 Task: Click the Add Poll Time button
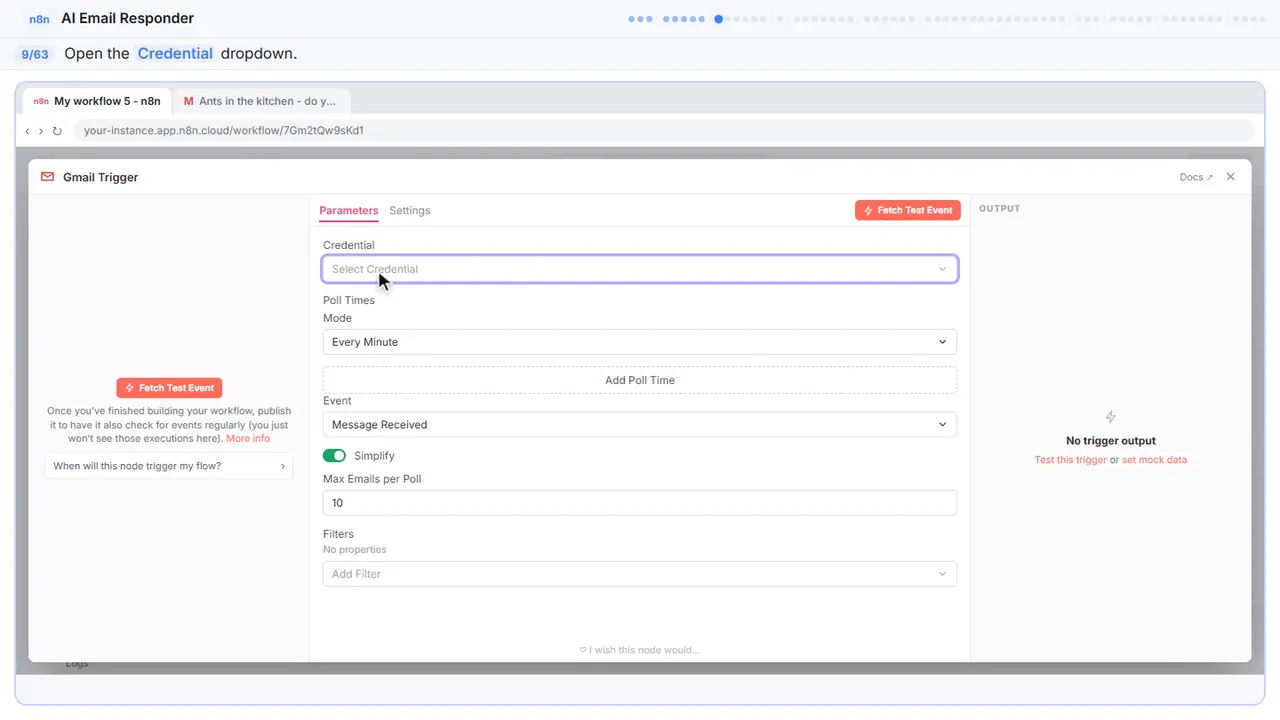pos(640,380)
